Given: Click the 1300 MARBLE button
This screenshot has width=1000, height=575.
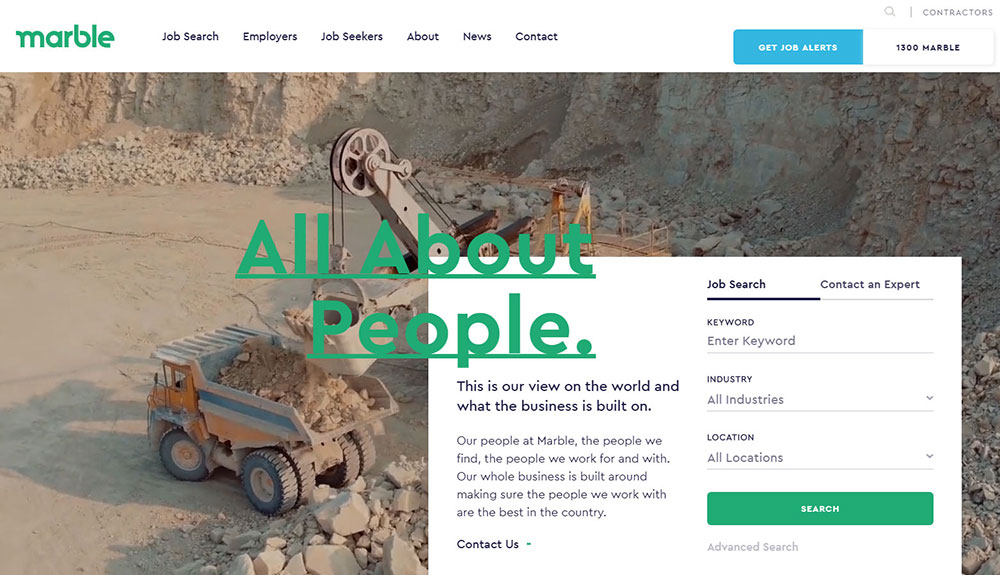Looking at the screenshot, I should pos(928,47).
